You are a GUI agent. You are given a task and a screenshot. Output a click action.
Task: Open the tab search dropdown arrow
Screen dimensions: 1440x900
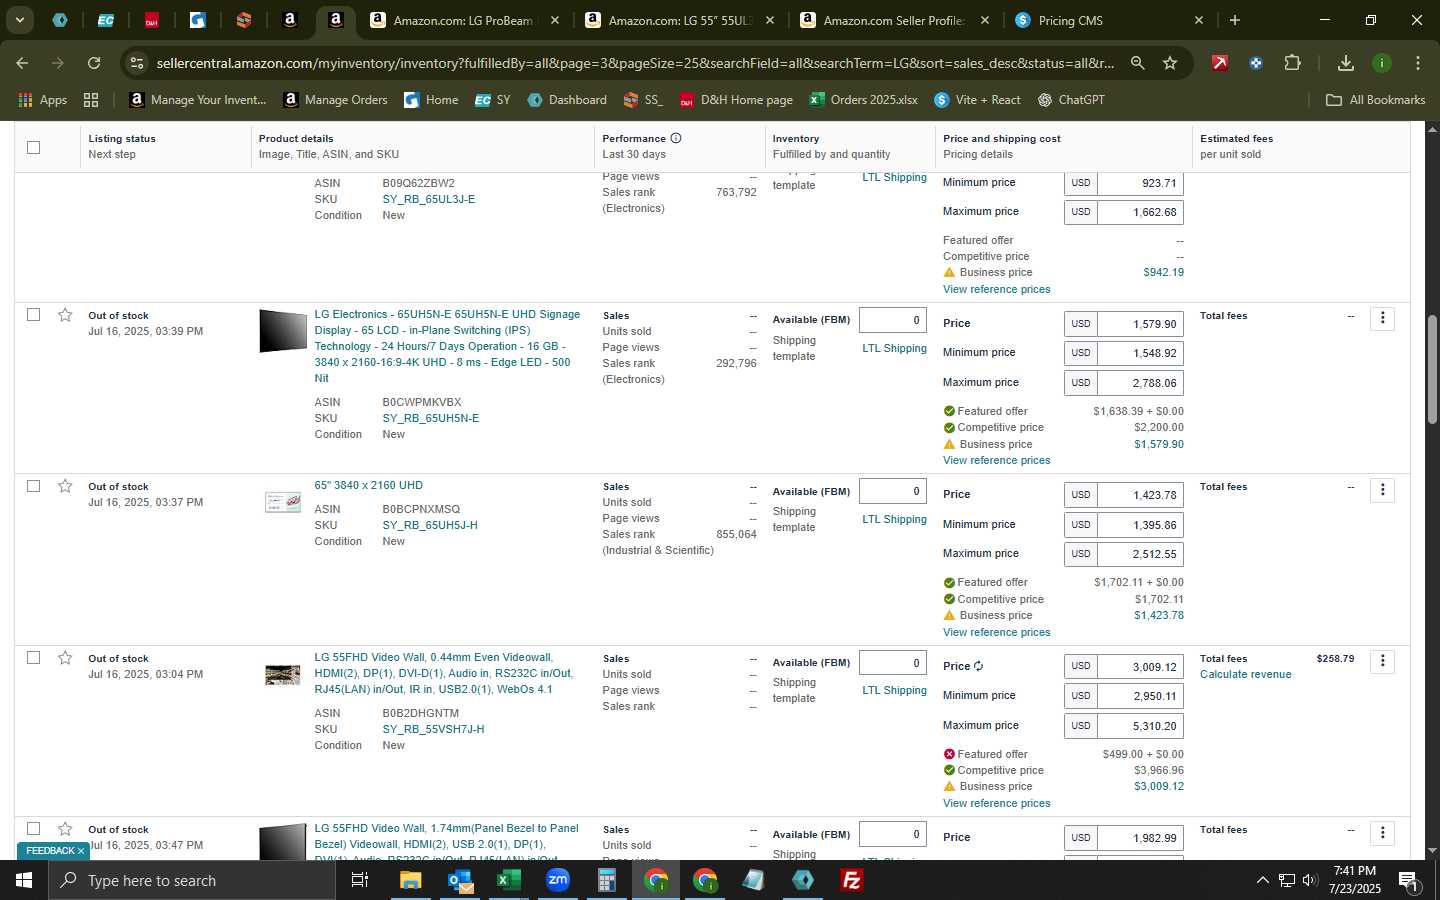(x=19, y=20)
